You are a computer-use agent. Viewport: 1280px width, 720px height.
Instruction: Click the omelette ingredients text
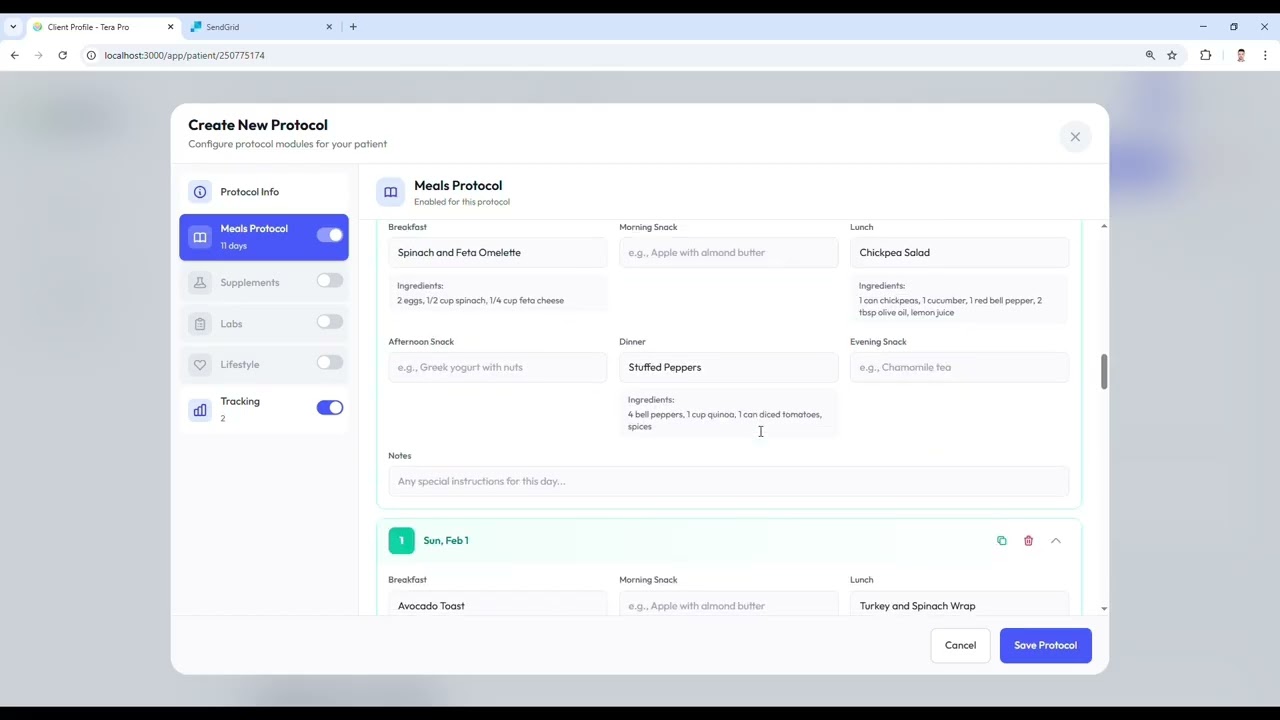(x=480, y=300)
